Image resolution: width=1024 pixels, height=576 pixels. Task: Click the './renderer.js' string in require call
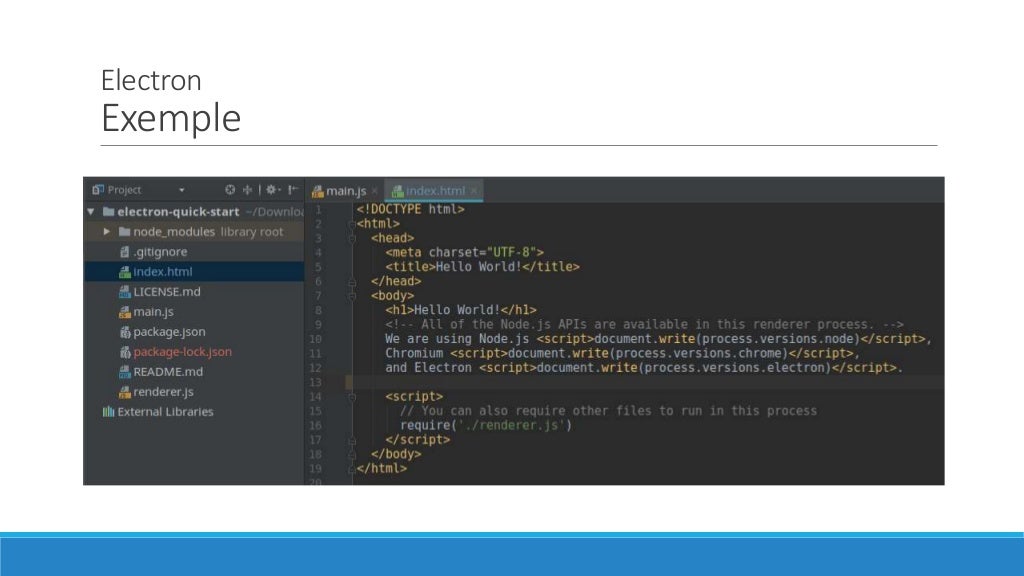tap(511, 425)
